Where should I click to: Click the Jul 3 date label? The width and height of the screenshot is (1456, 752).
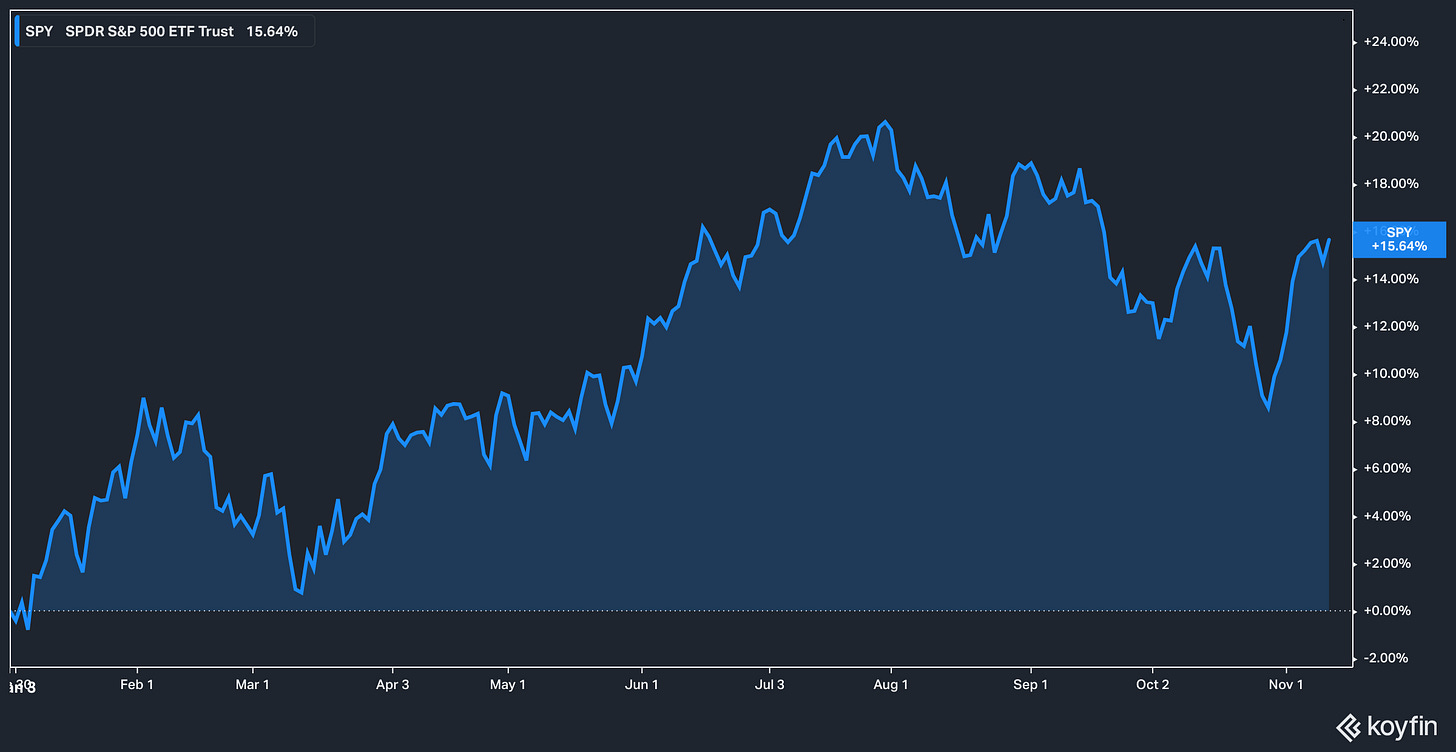(770, 685)
